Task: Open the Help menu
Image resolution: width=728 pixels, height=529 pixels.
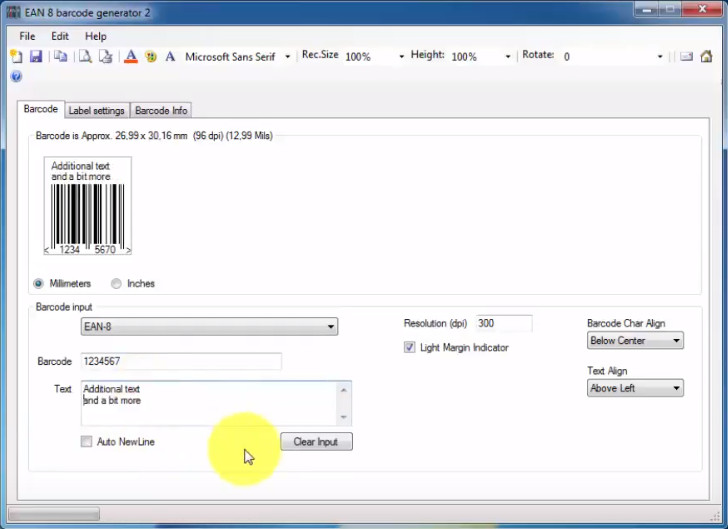Action: (96, 36)
